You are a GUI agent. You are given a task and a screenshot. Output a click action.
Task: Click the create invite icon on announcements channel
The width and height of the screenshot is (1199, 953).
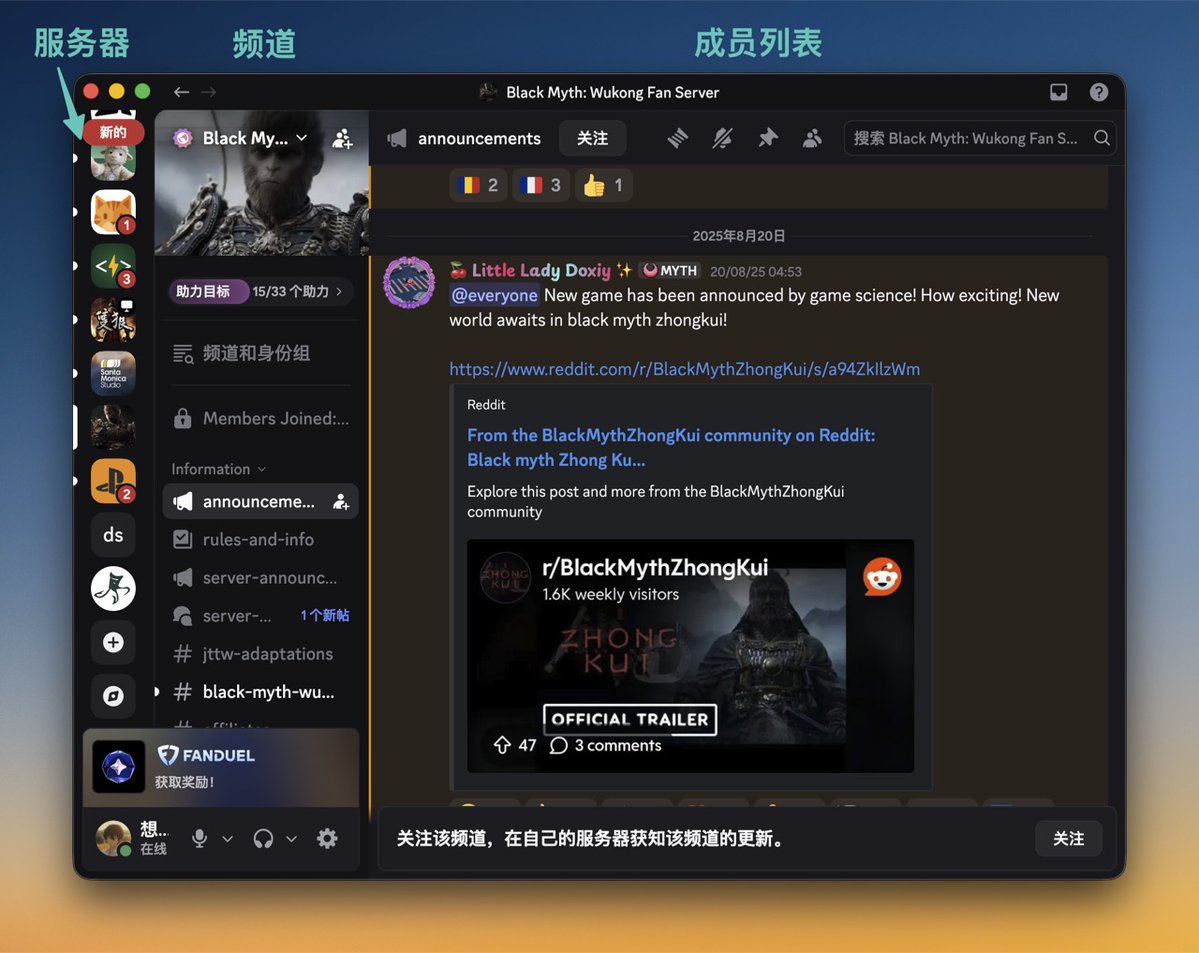coord(341,502)
